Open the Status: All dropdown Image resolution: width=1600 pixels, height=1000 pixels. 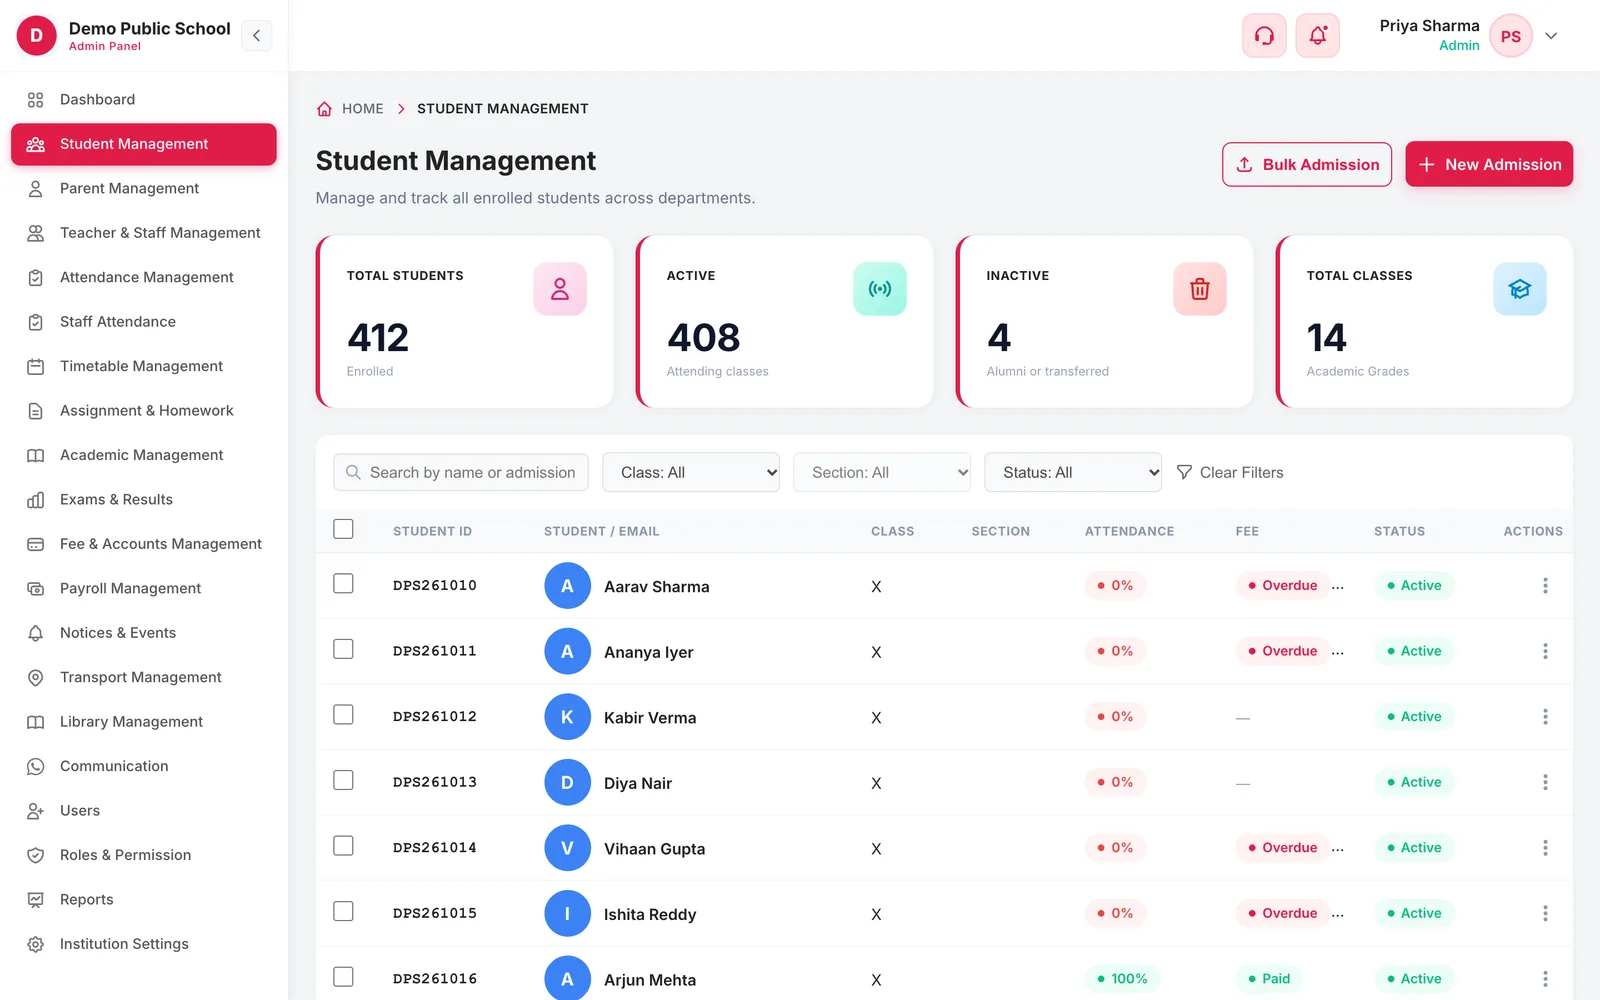[x=1073, y=472]
